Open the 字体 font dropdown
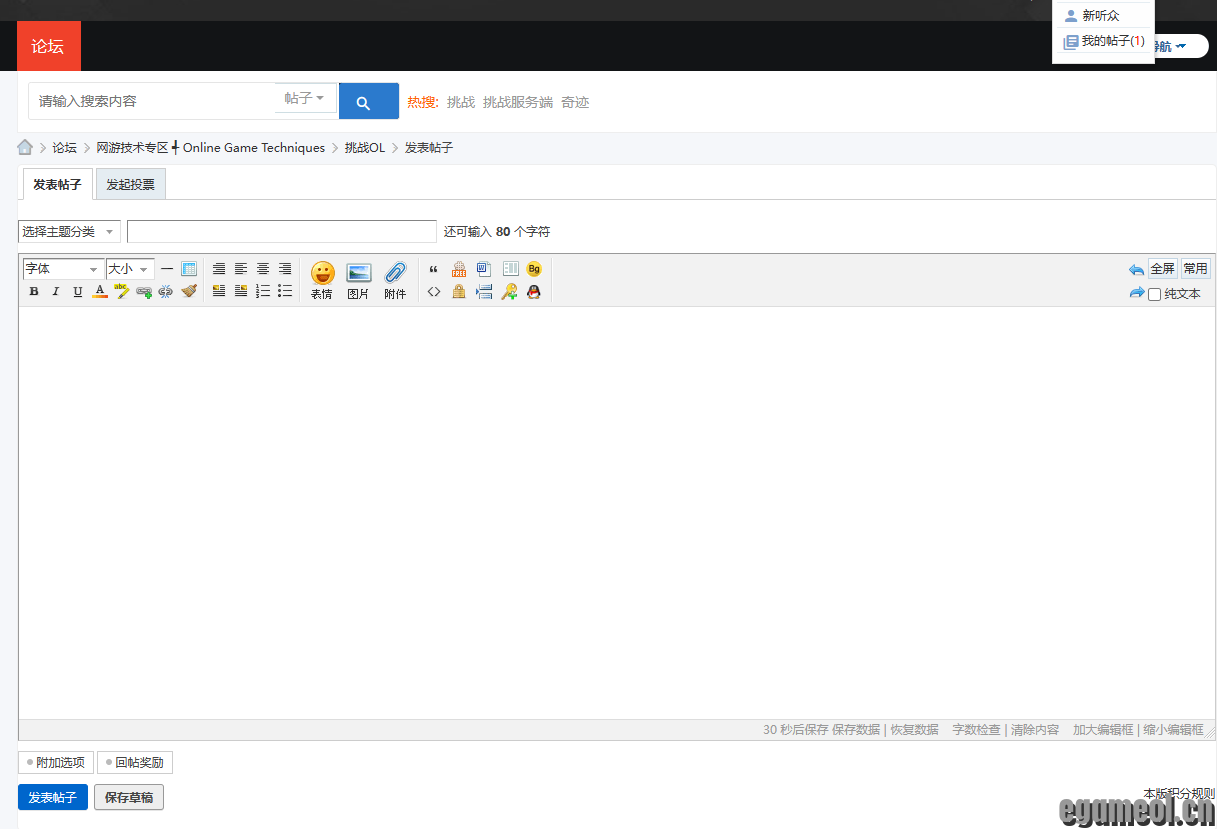This screenshot has width=1217, height=829. [62, 269]
